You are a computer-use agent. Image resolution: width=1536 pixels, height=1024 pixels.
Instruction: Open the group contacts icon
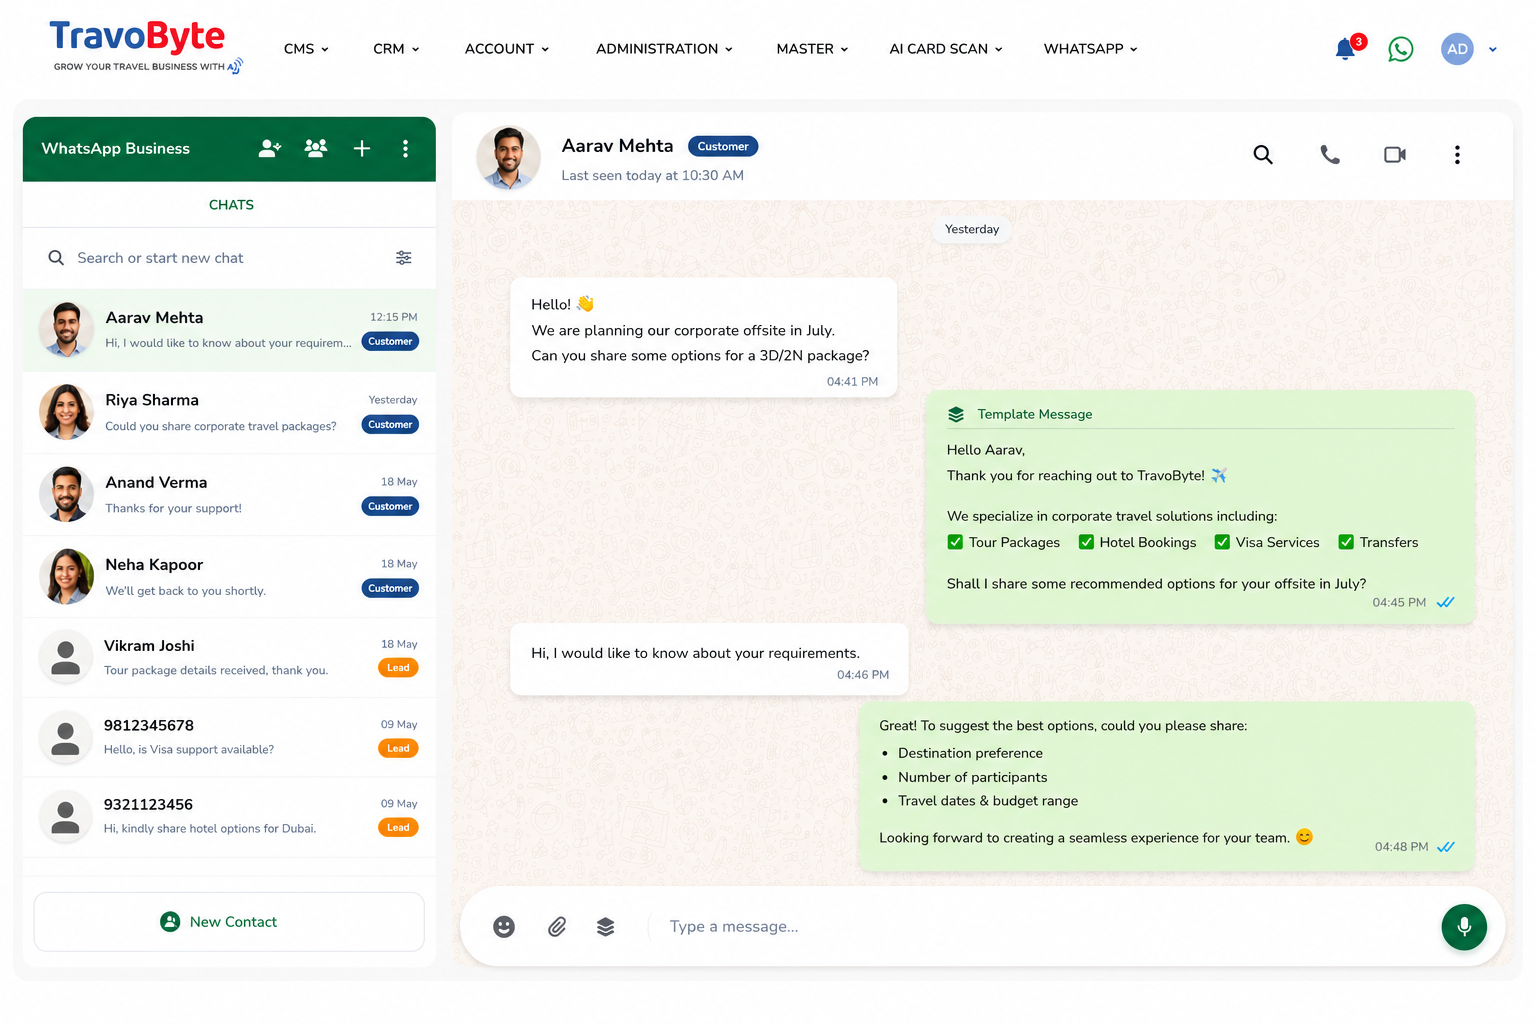316,148
